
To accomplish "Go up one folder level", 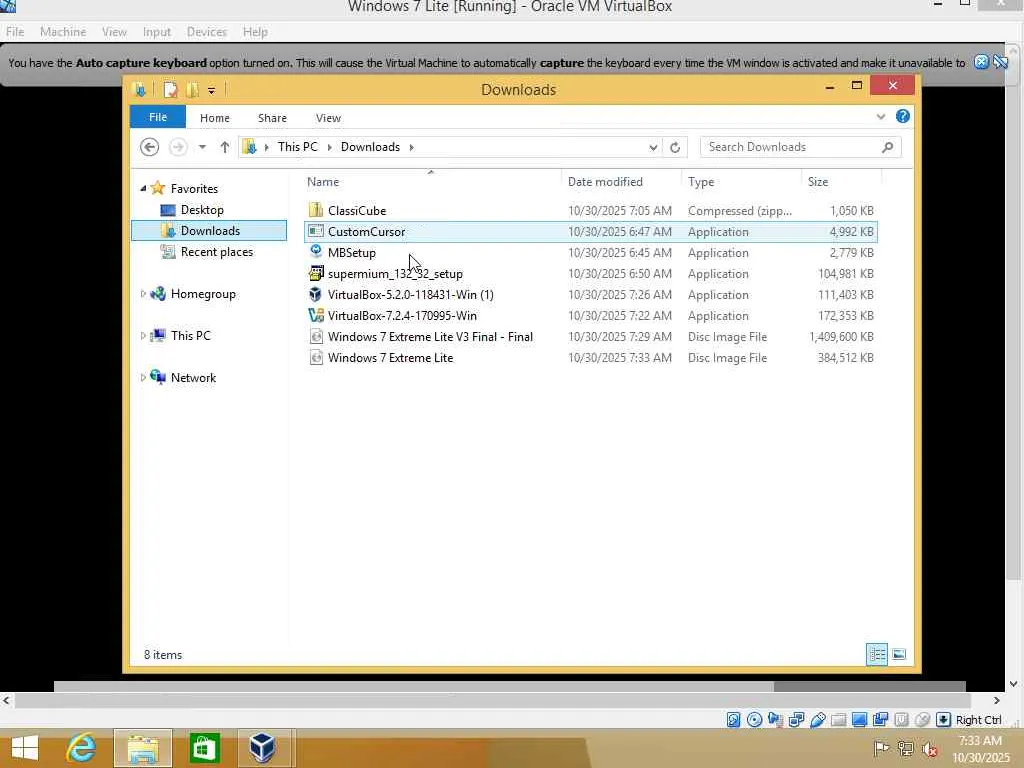I will (x=225, y=147).
